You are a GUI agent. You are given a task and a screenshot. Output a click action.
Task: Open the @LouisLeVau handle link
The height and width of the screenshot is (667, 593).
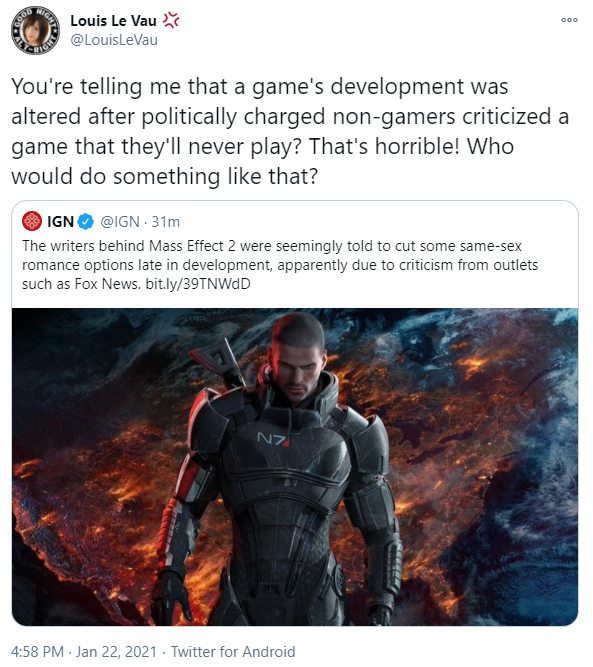(x=114, y=40)
